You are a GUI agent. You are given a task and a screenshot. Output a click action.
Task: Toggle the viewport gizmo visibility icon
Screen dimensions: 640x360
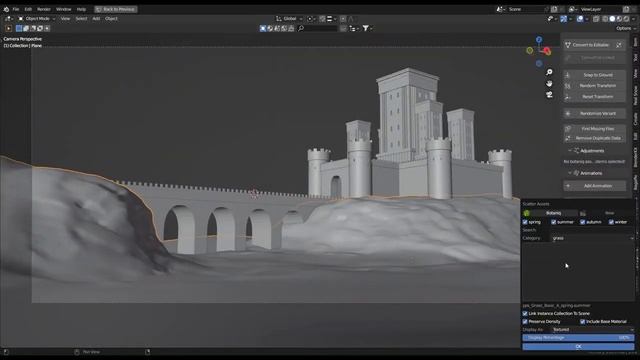click(564, 19)
